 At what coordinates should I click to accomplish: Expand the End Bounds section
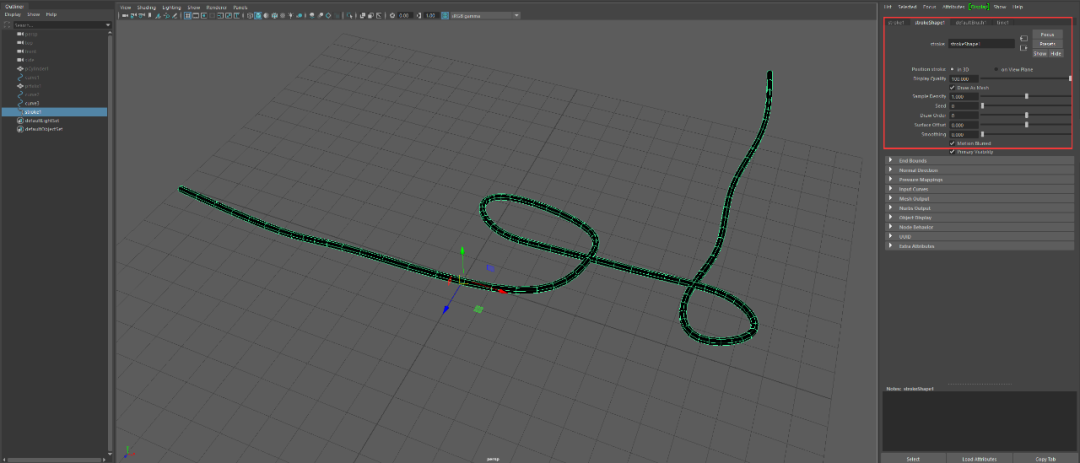(978, 161)
